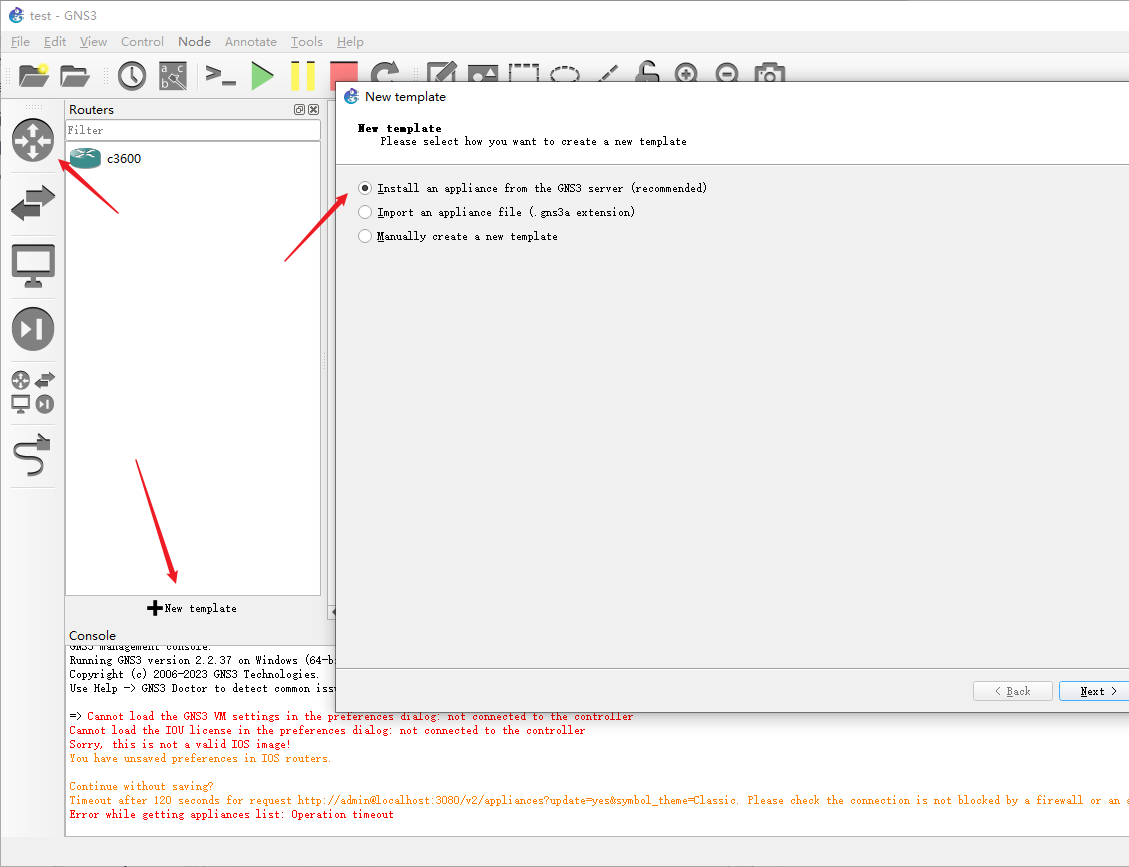Click 'Copyright (c) 2006-2023 GNS3 Technologies' line
This screenshot has width=1129, height=867.
(194, 674)
